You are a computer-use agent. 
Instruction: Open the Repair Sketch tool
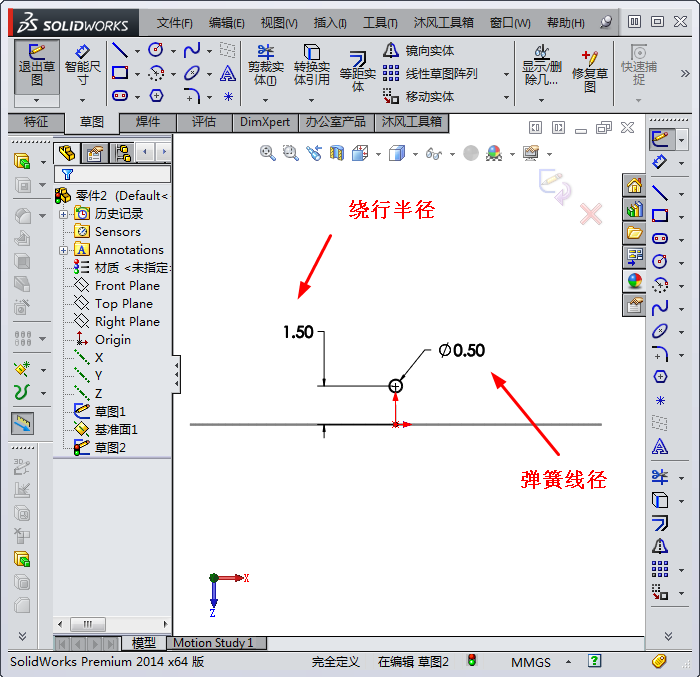(x=590, y=72)
